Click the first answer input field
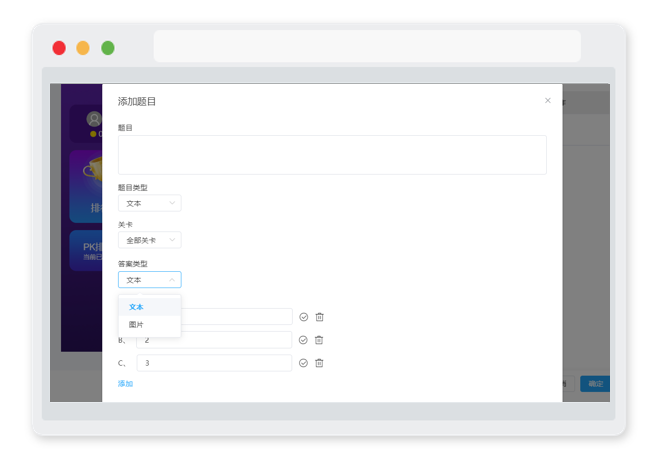 point(237,316)
